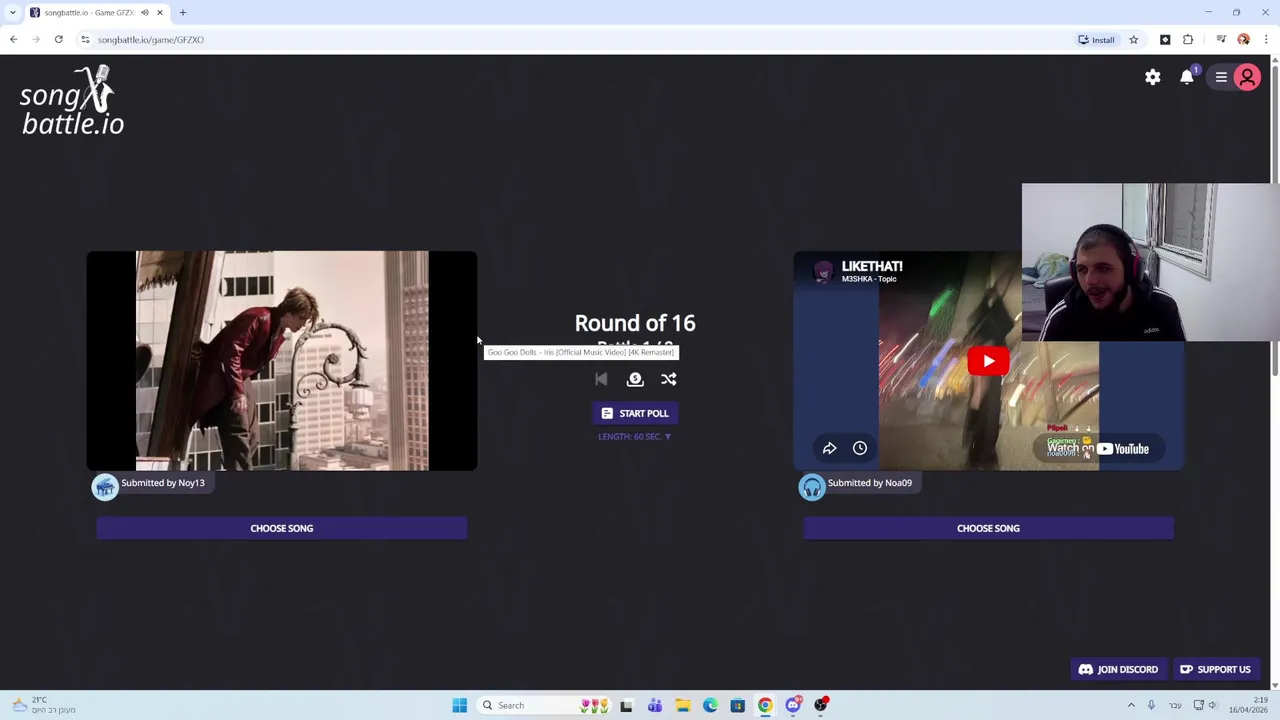This screenshot has width=1280, height=720.
Task: Click Noa09's headphone avatar
Action: pyautogui.click(x=812, y=487)
